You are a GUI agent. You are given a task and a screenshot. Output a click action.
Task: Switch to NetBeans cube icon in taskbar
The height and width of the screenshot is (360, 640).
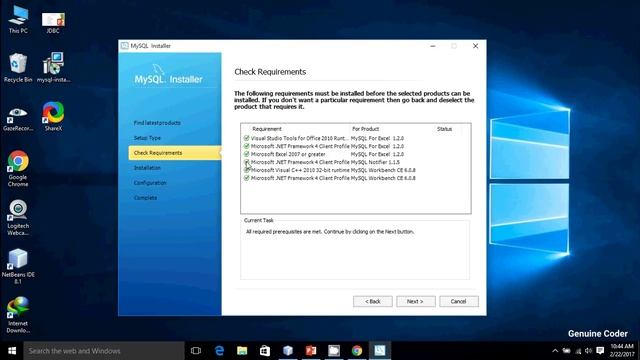point(288,351)
